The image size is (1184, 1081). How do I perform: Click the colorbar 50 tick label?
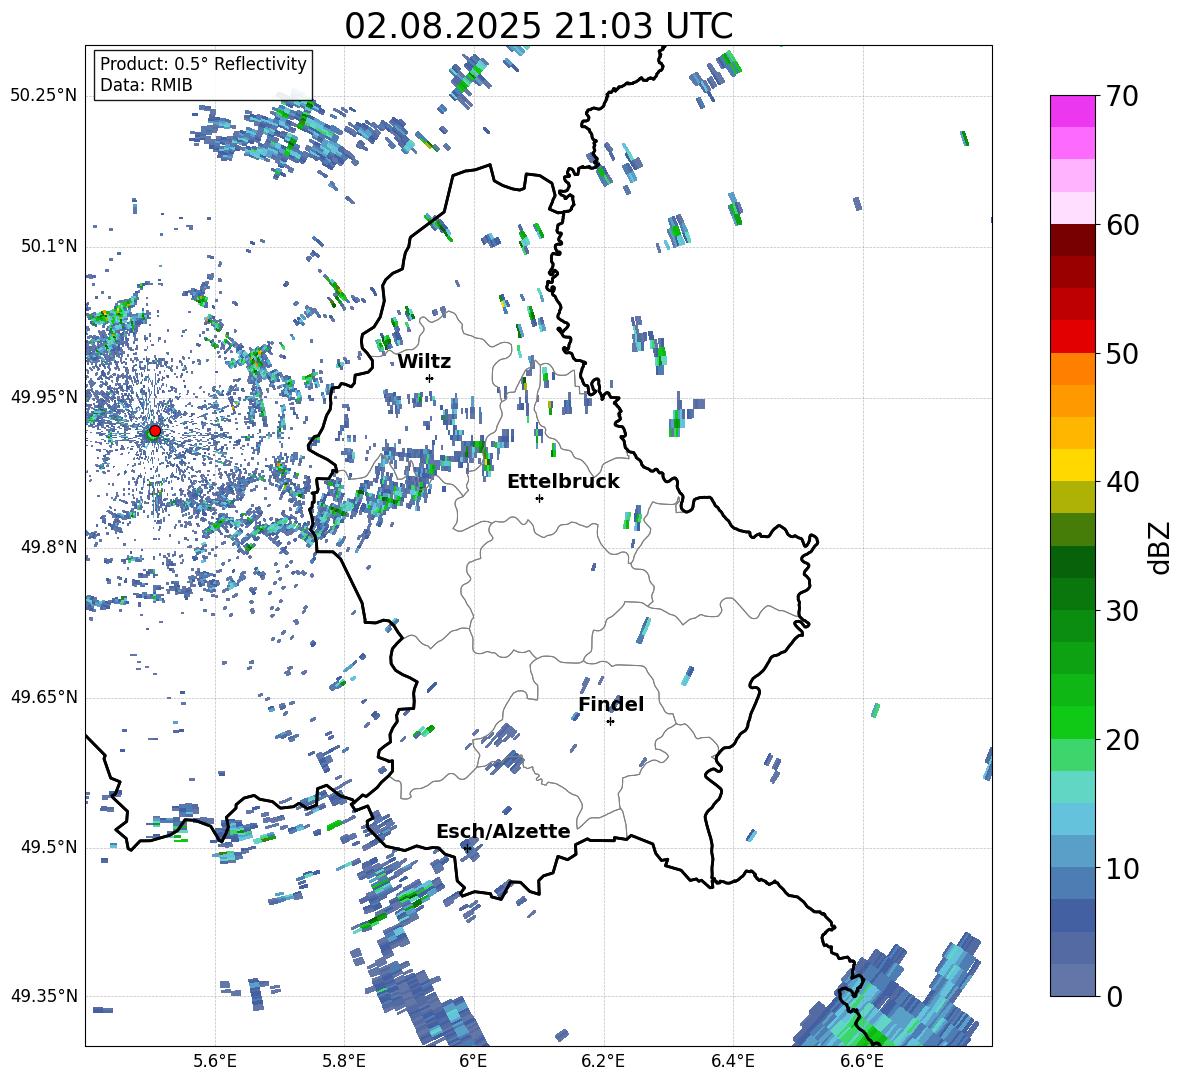click(x=1121, y=354)
